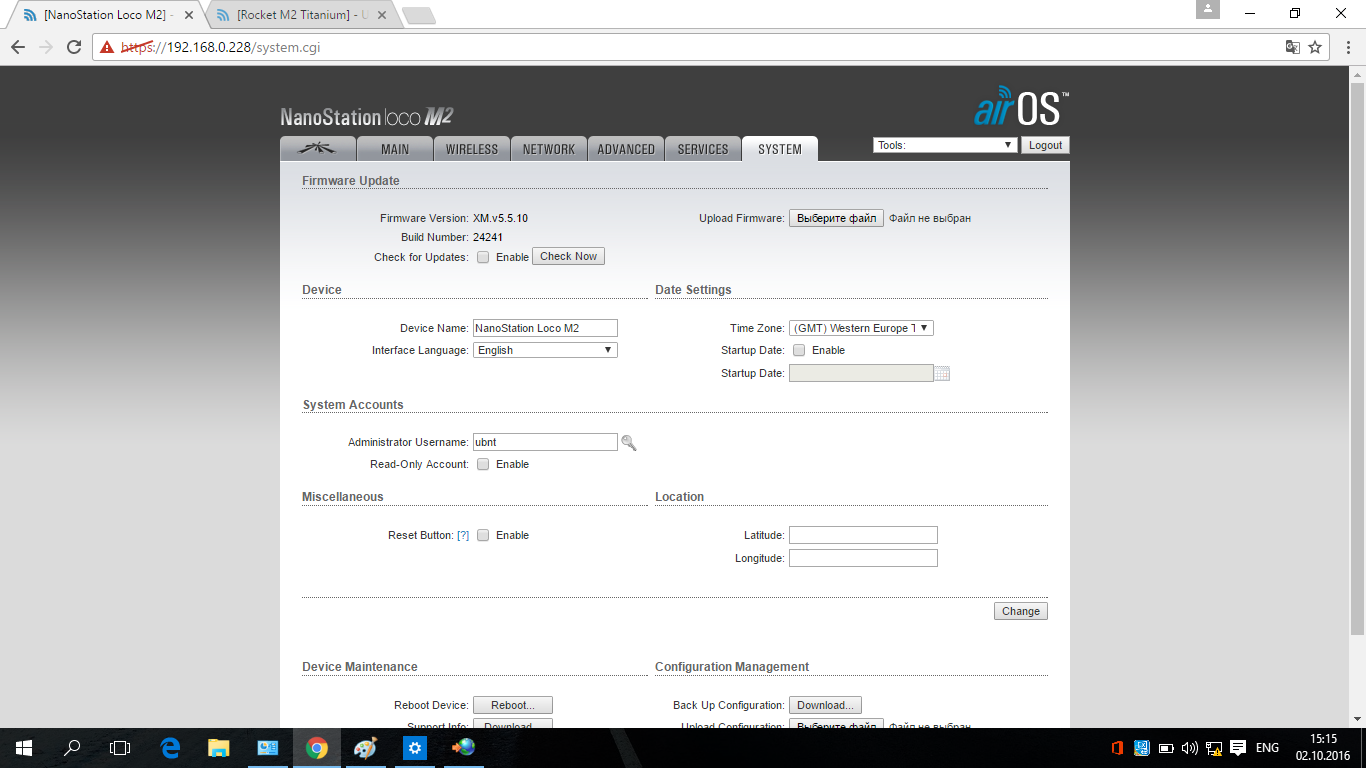The height and width of the screenshot is (768, 1366).
Task: Enable the Read-Only Account checkbox
Action: tap(483, 464)
